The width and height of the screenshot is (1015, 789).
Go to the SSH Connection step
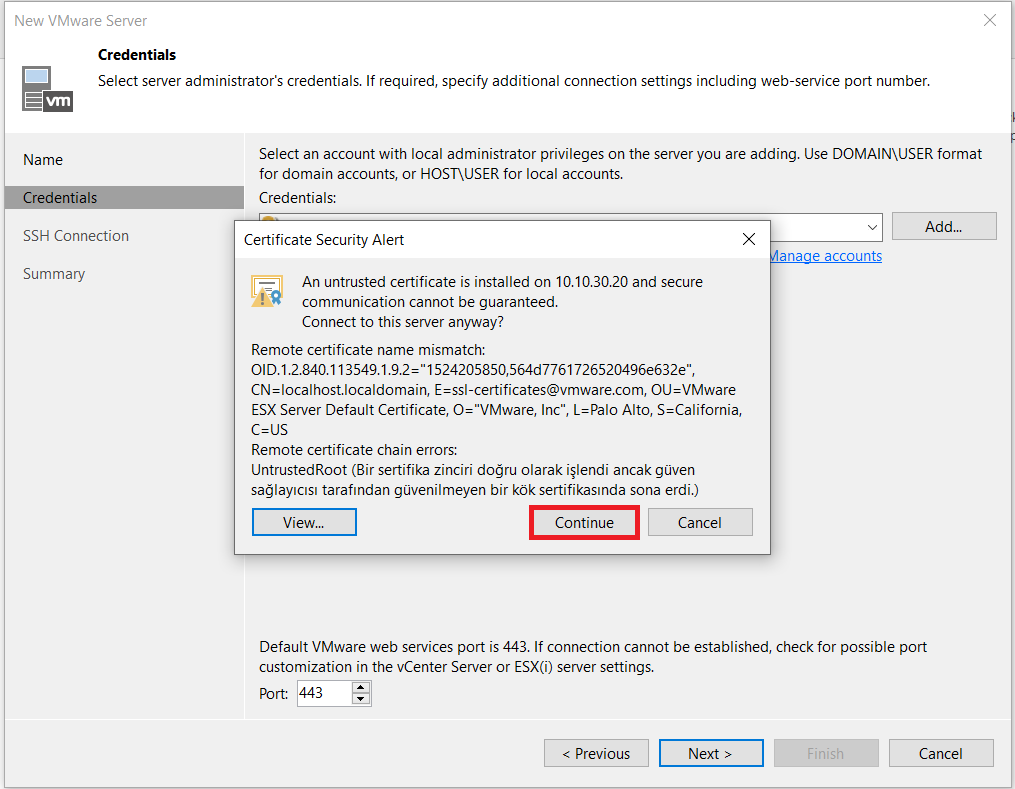tap(76, 236)
